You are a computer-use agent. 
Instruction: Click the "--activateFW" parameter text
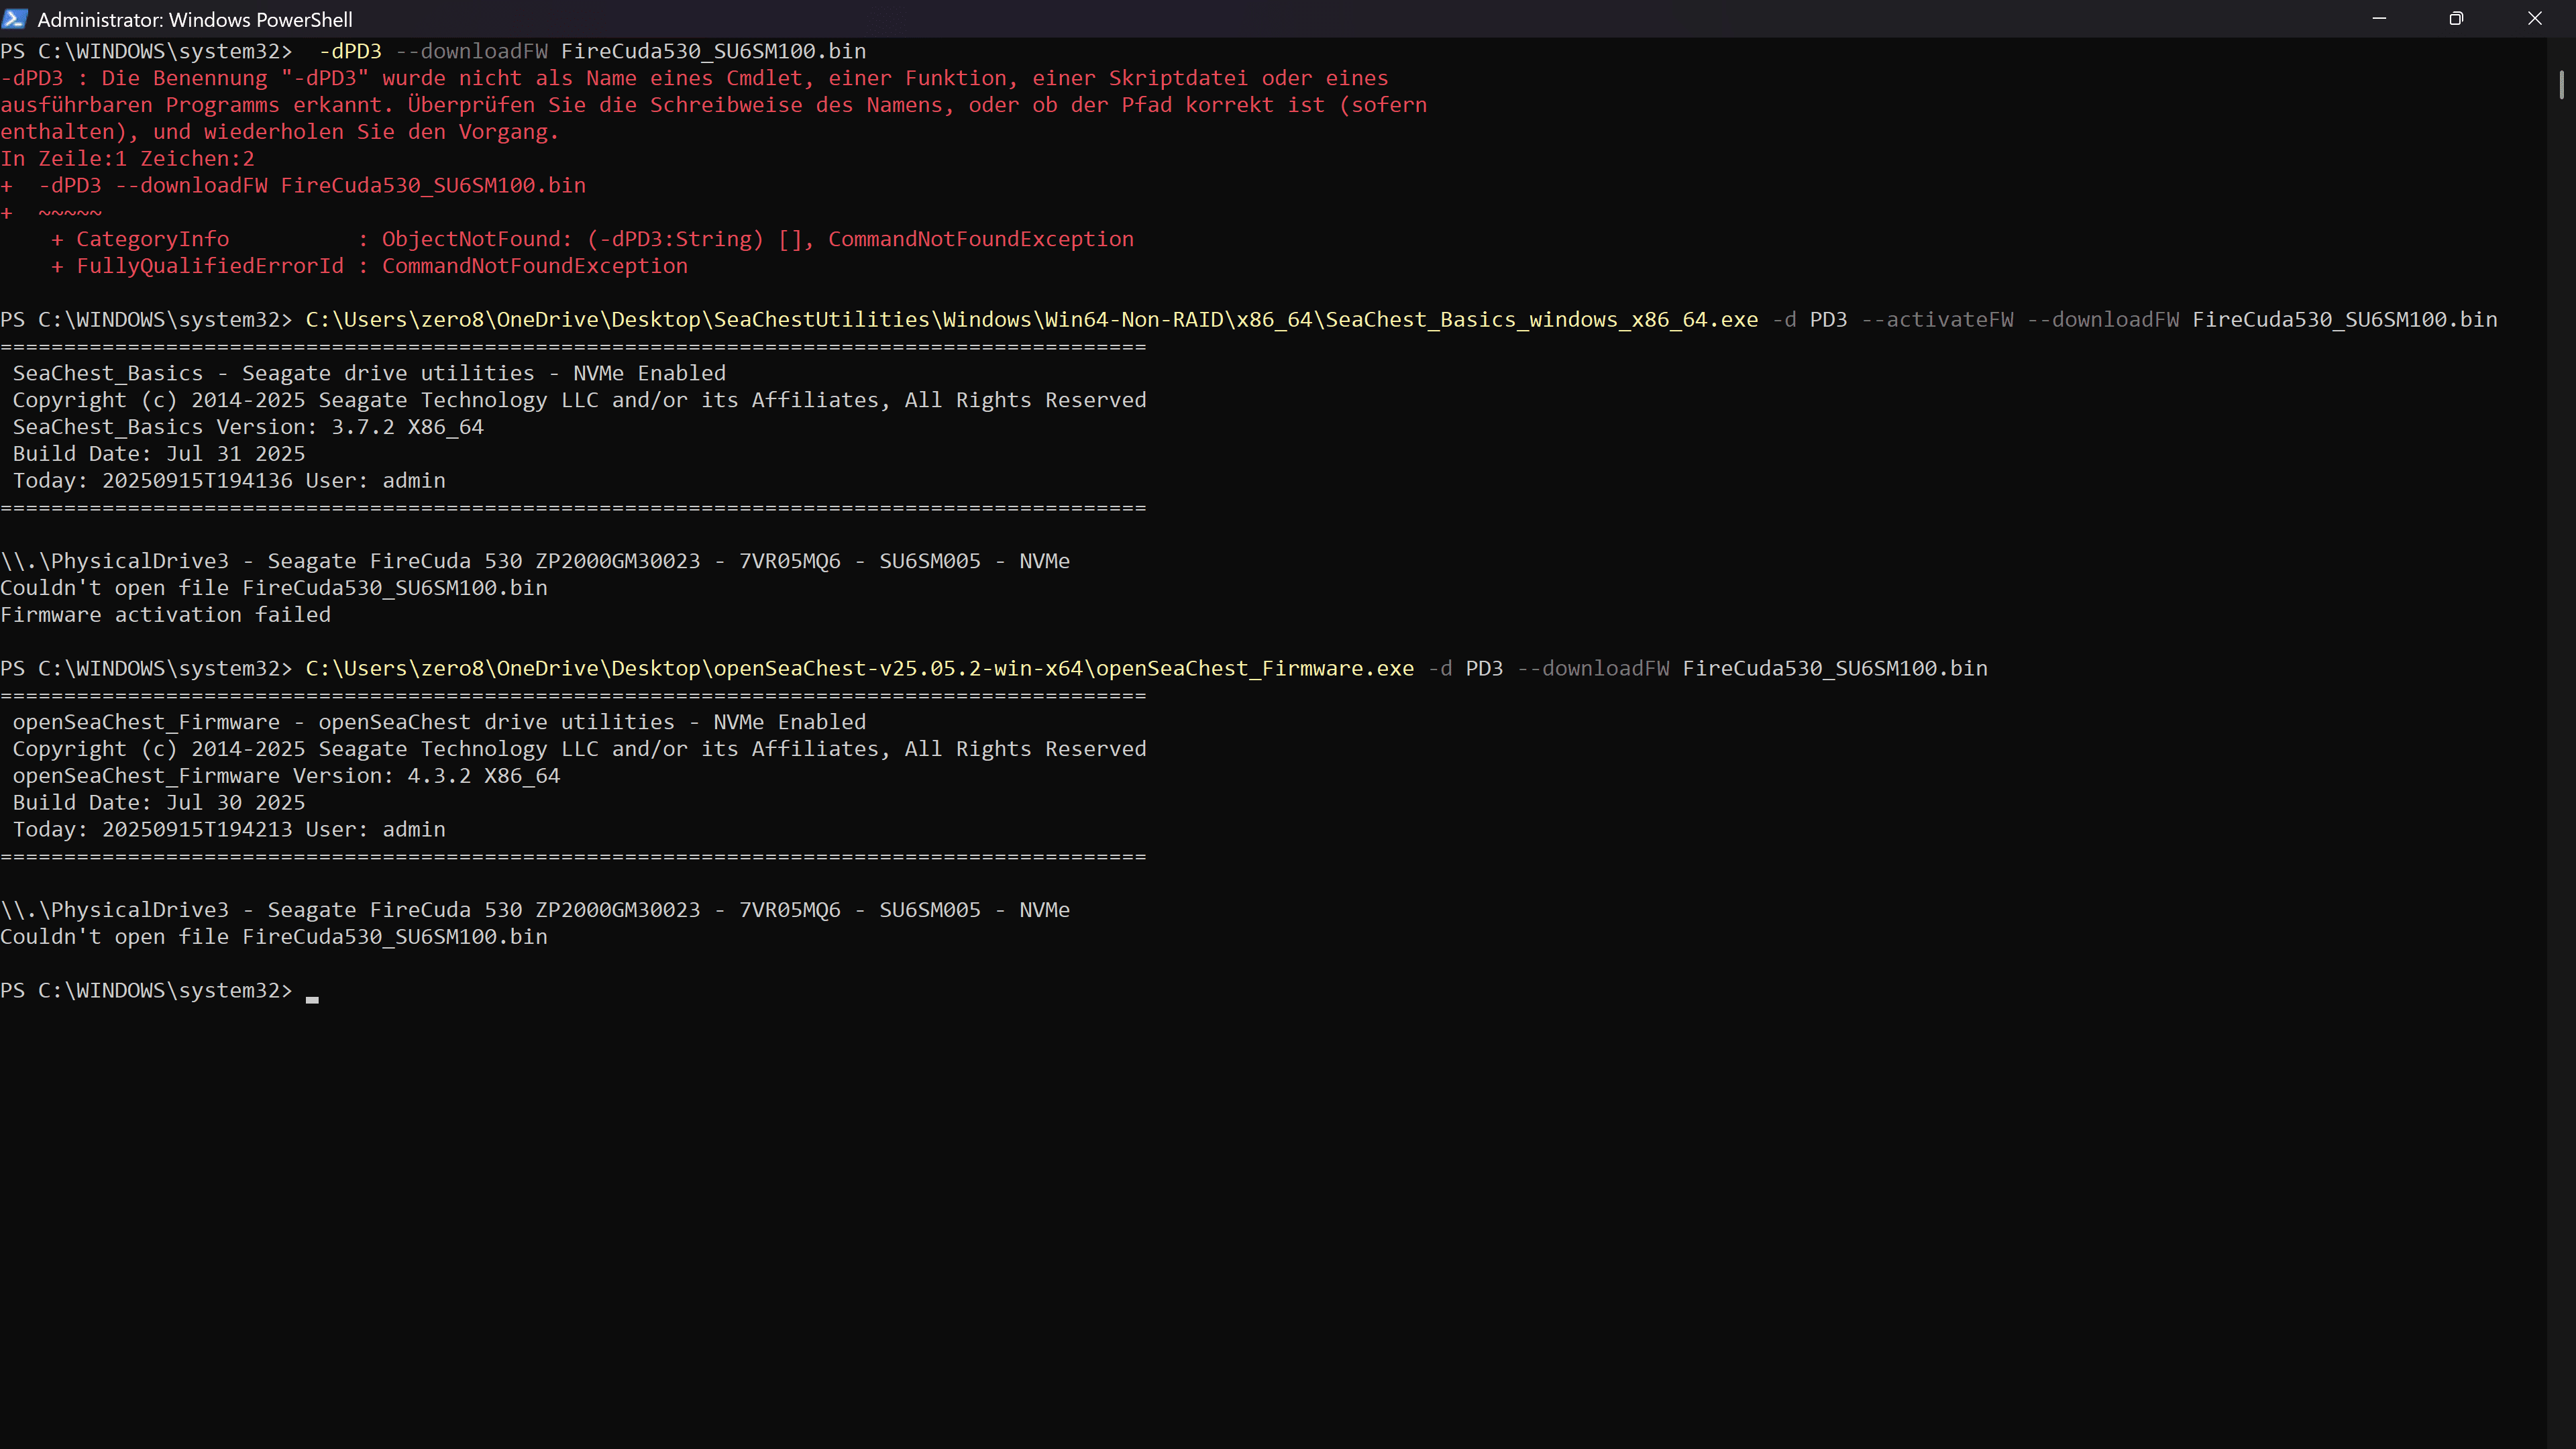pyautogui.click(x=1937, y=320)
